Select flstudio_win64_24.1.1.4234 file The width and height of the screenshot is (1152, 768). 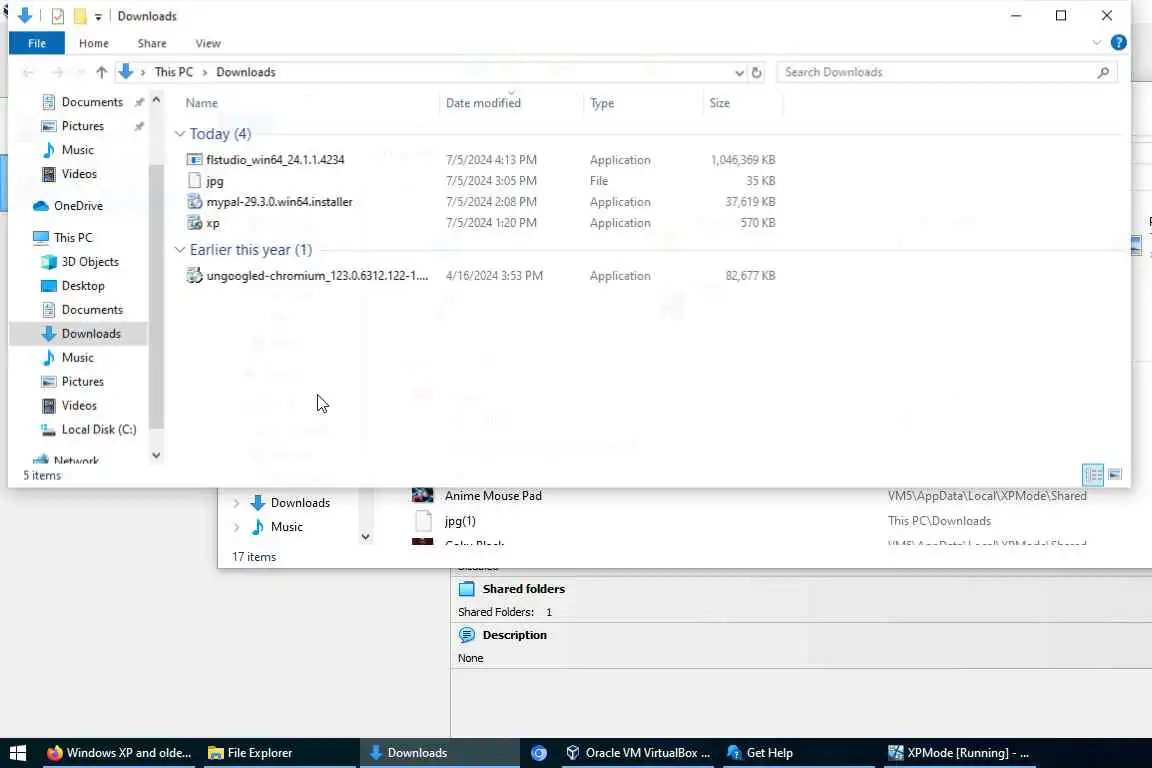pos(275,159)
